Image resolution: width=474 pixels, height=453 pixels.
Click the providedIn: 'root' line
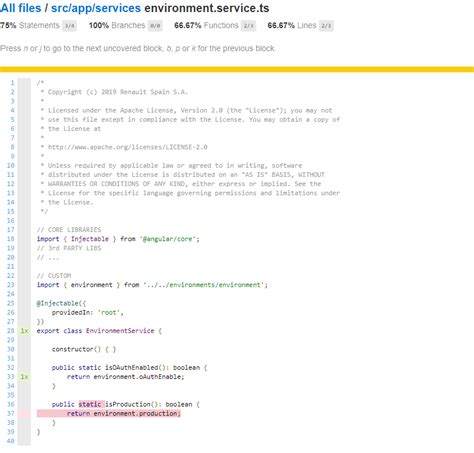(88, 313)
